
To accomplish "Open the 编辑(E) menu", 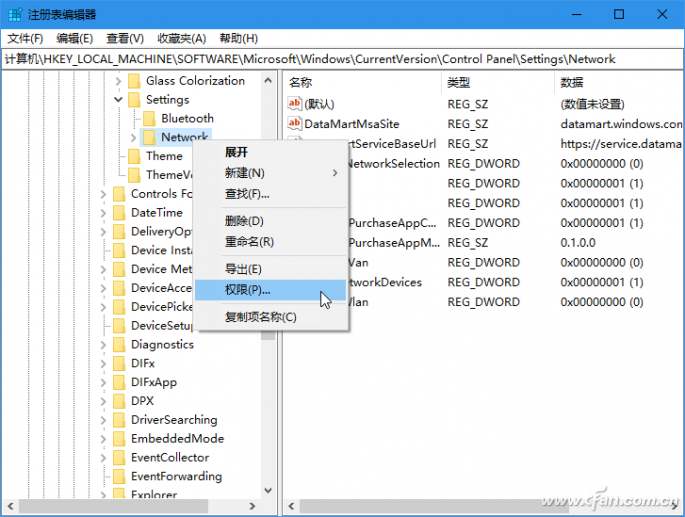I will coord(75,38).
